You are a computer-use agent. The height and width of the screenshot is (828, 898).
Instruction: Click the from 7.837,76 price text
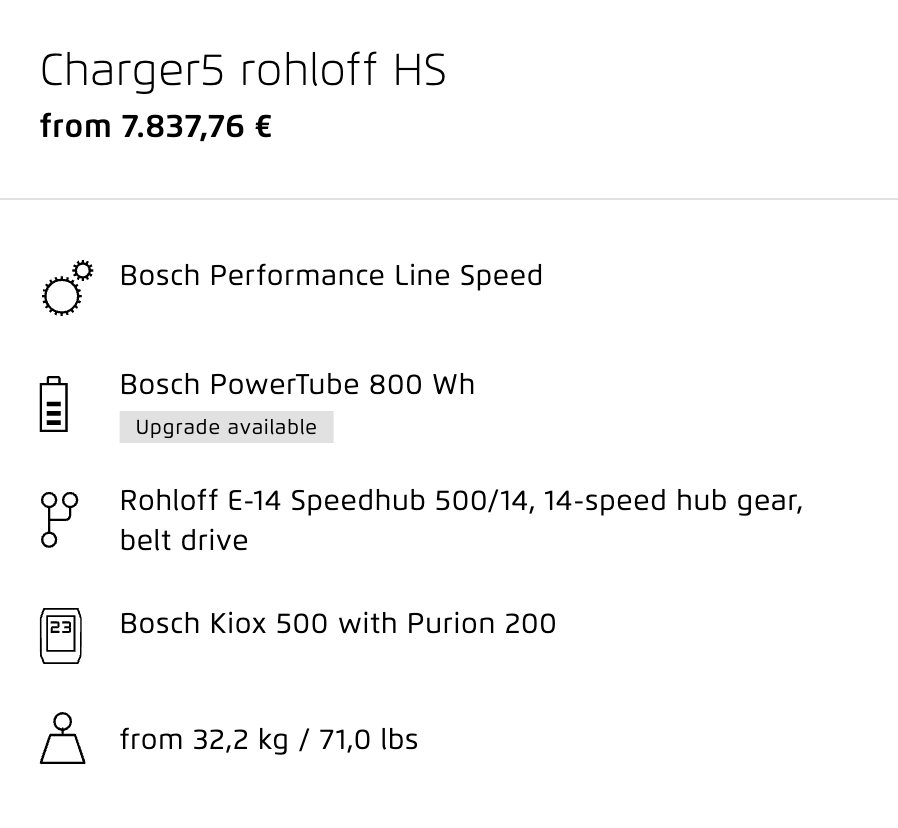coord(142,126)
